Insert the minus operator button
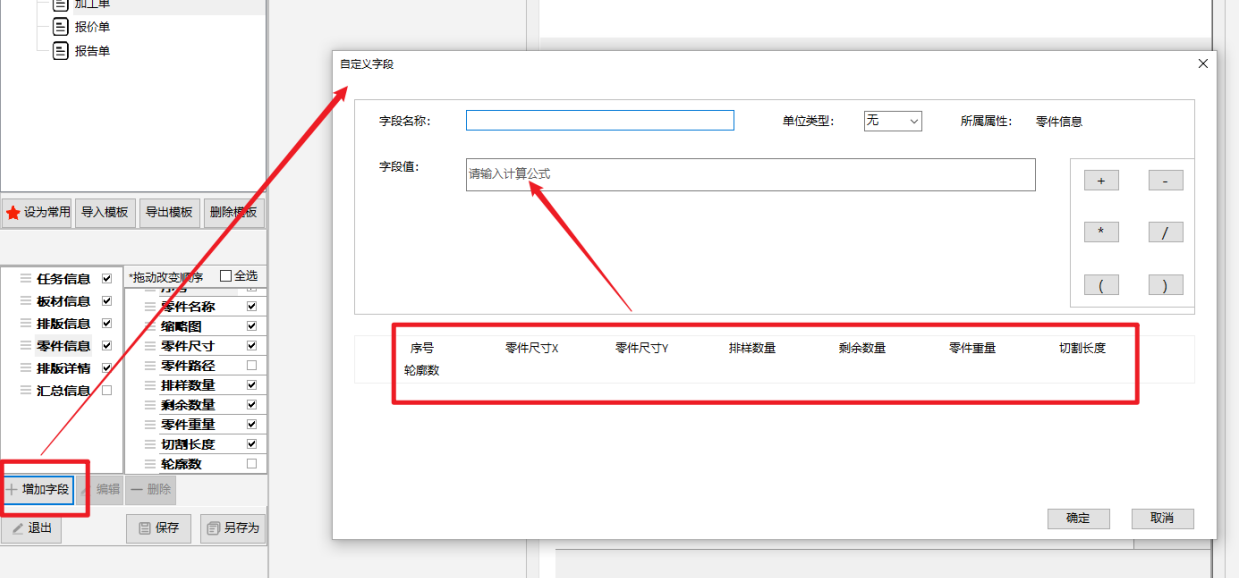 tap(1165, 181)
